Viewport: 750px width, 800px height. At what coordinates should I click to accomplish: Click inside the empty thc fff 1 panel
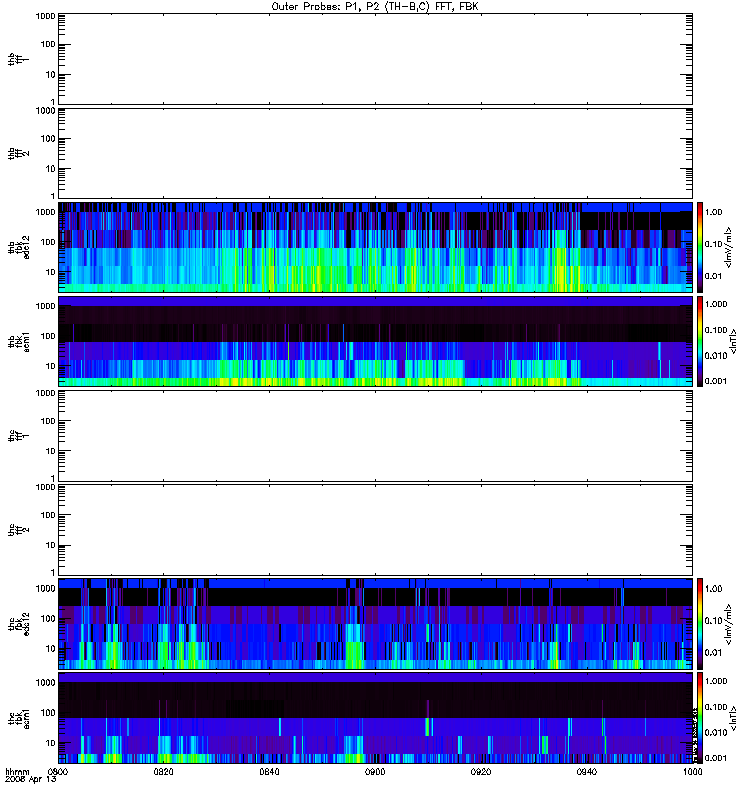coord(375,436)
